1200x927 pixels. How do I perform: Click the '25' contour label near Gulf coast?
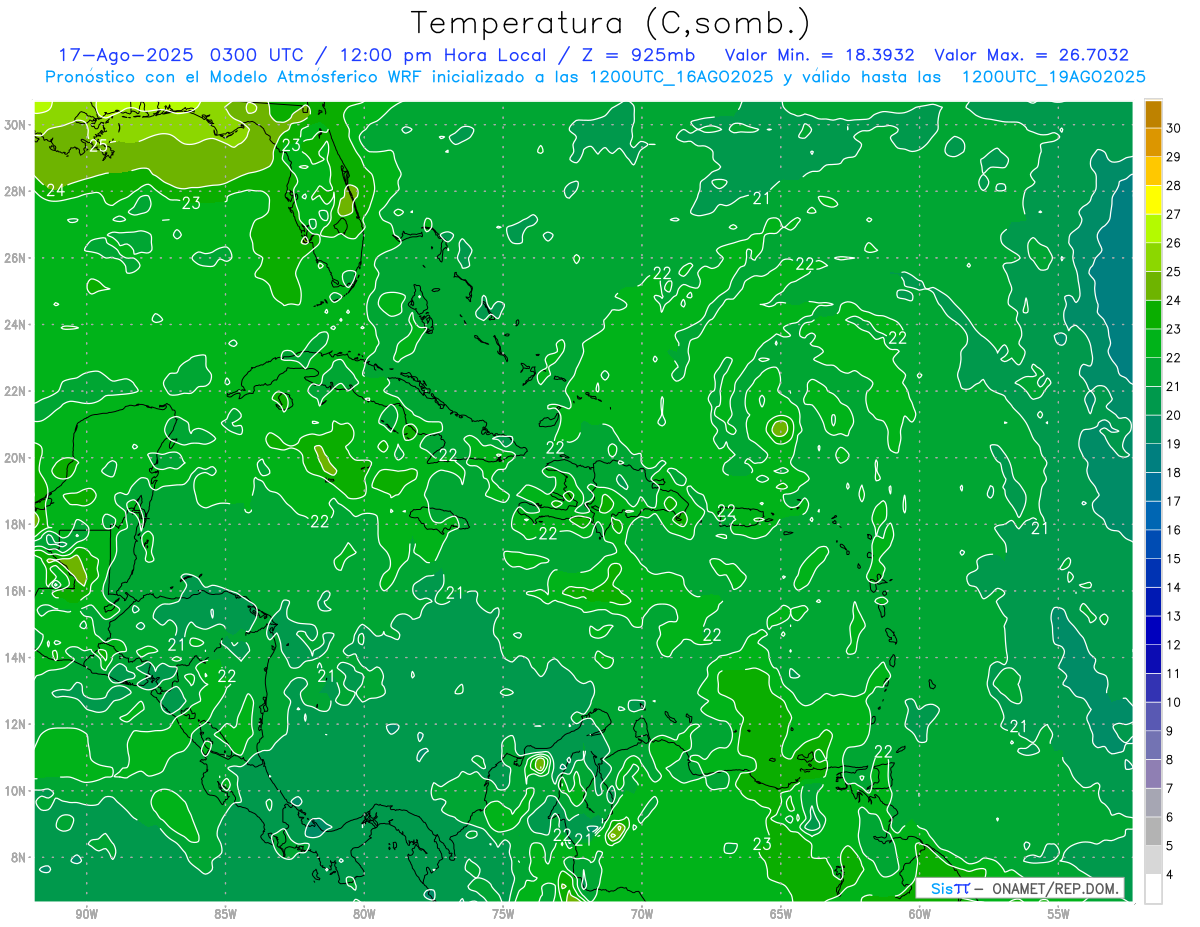[x=99, y=146]
